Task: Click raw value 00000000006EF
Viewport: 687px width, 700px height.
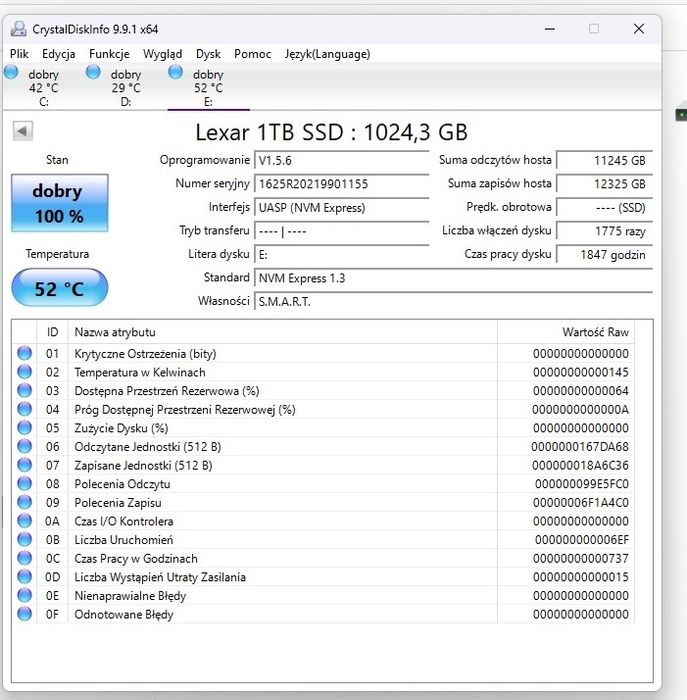Action: click(x=582, y=540)
